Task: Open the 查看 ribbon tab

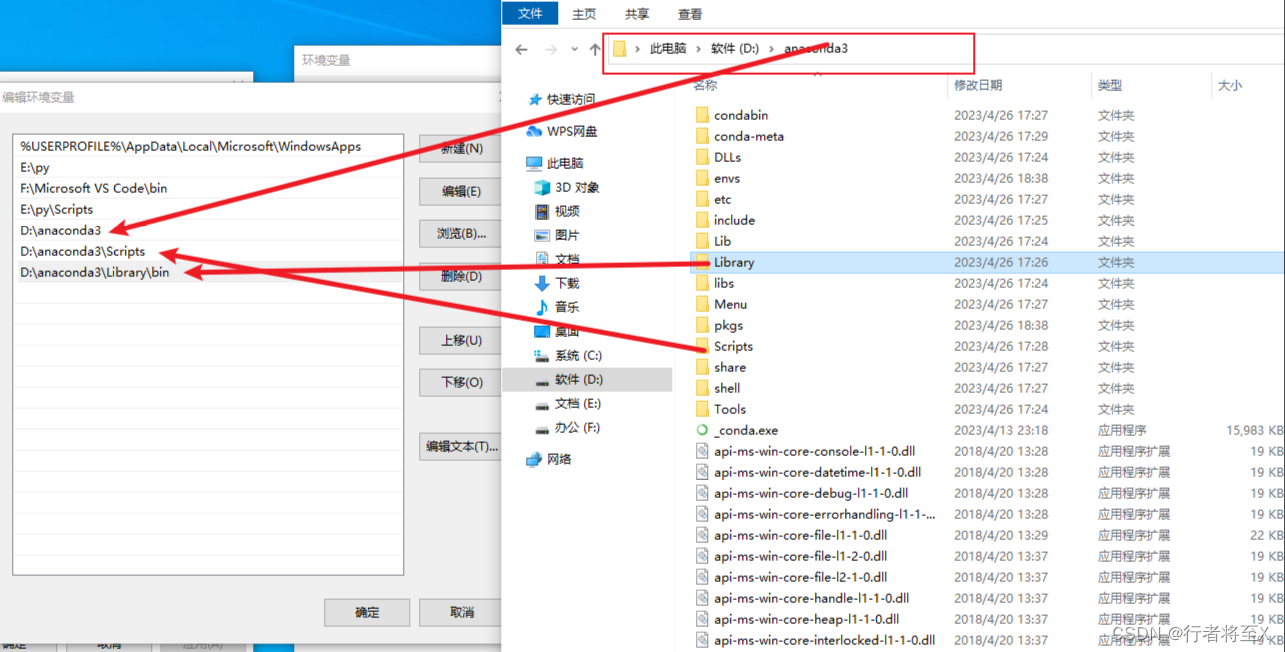Action: [x=690, y=14]
